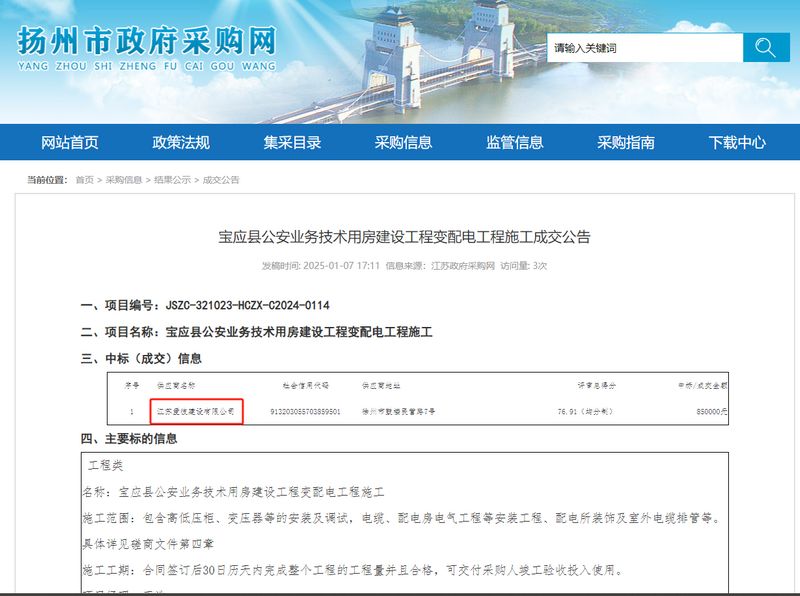
Task: Click the 首页 breadcrumb link
Action: pos(84,180)
